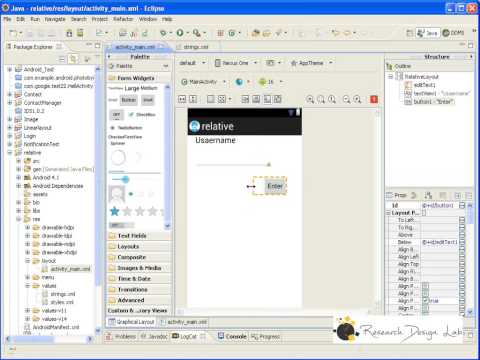The height and width of the screenshot is (360, 480).
Task: Select the OFF ToggleButton widget in the palette
Action: point(116,115)
